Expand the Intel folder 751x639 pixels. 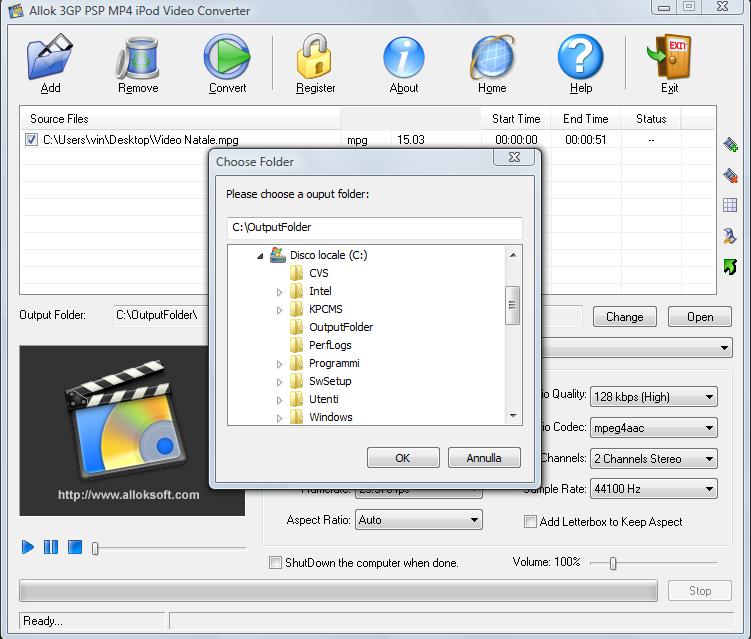279,292
